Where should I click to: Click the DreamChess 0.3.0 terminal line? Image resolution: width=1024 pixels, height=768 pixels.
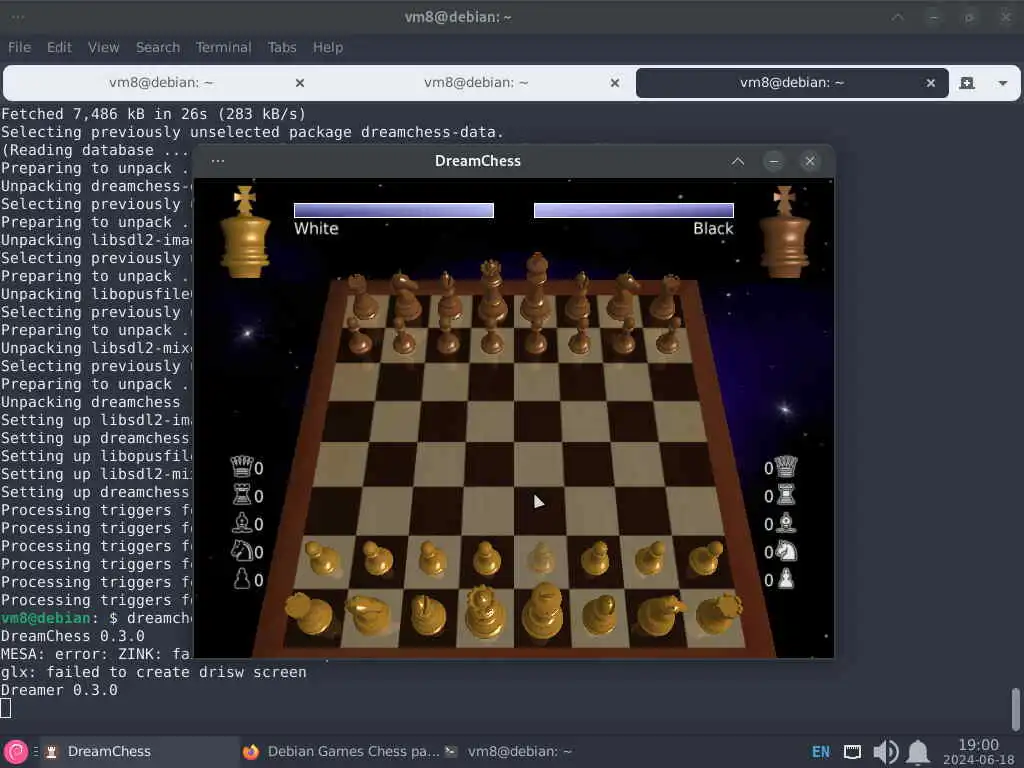72,636
